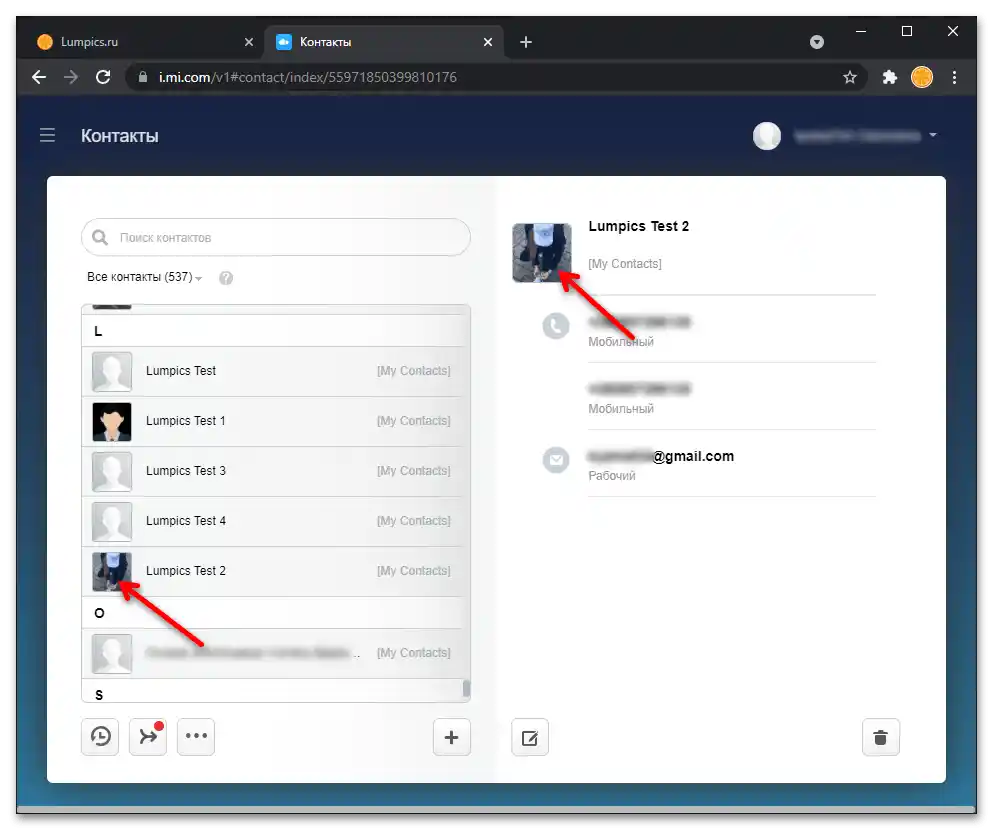Select contact Lumpics Test 3
Image resolution: width=993 pixels, height=830 pixels.
[x=272, y=471]
